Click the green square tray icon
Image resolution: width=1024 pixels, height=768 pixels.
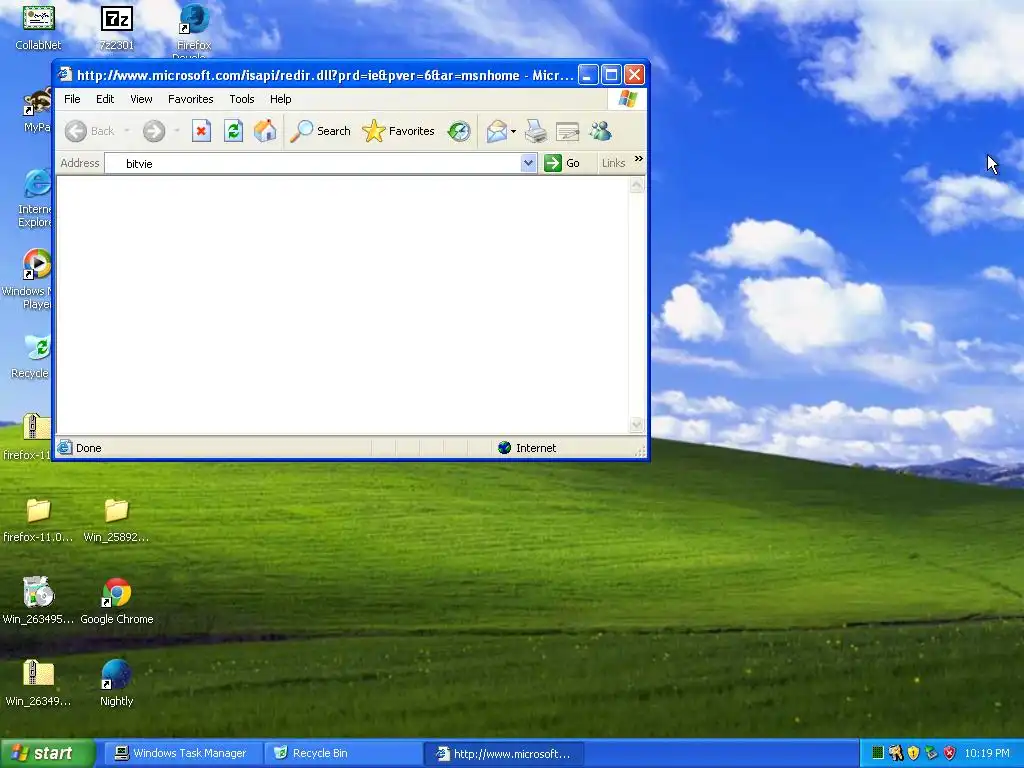(878, 753)
